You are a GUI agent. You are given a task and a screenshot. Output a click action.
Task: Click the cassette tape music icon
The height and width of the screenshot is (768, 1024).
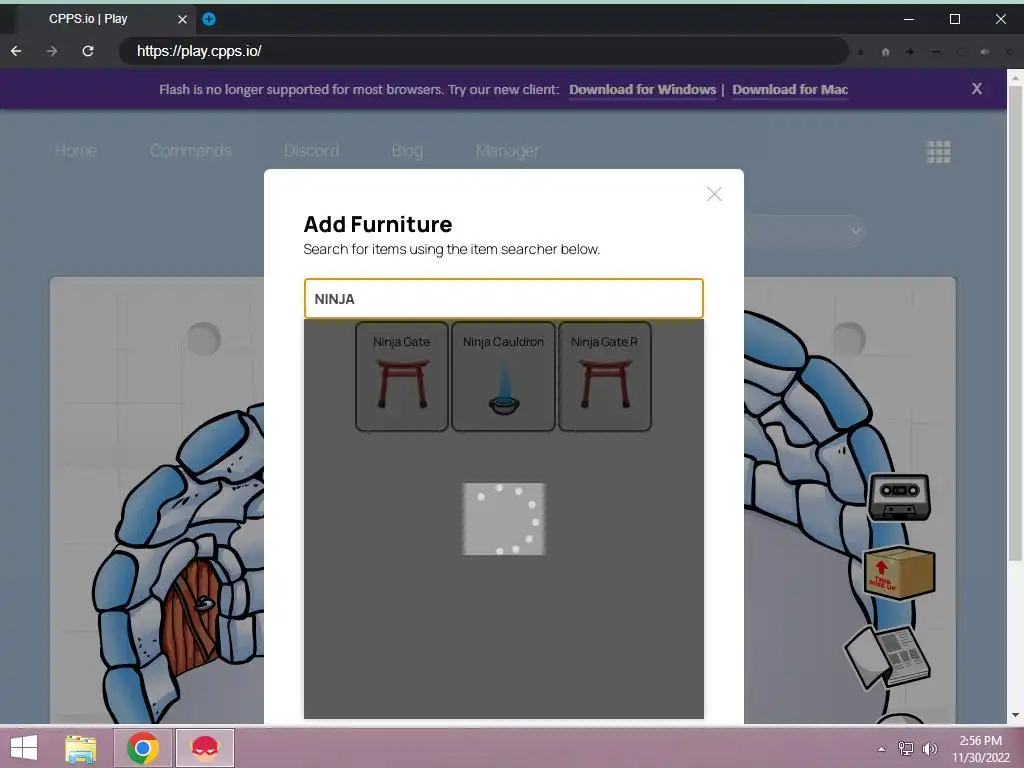(899, 498)
